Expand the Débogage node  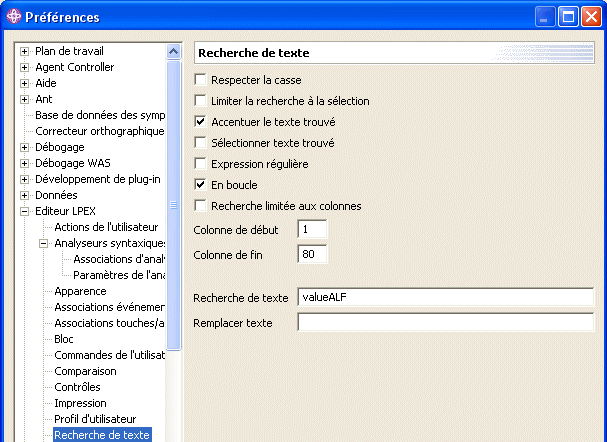24,147
